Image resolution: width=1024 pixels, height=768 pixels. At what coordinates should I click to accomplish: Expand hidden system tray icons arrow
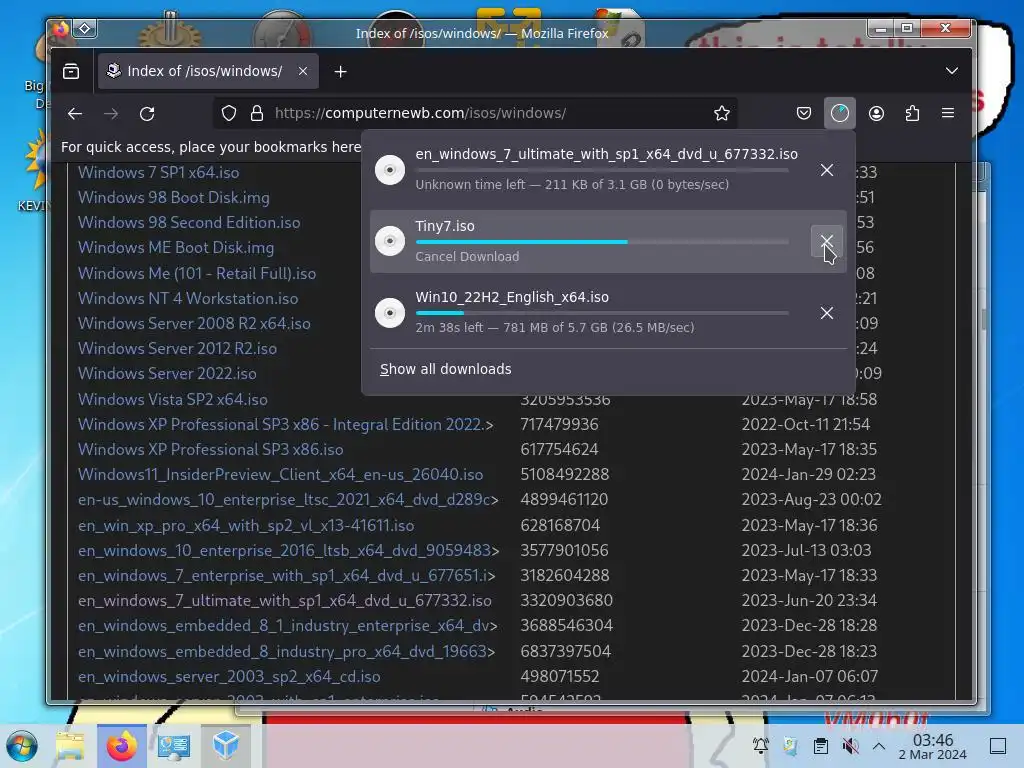879,746
